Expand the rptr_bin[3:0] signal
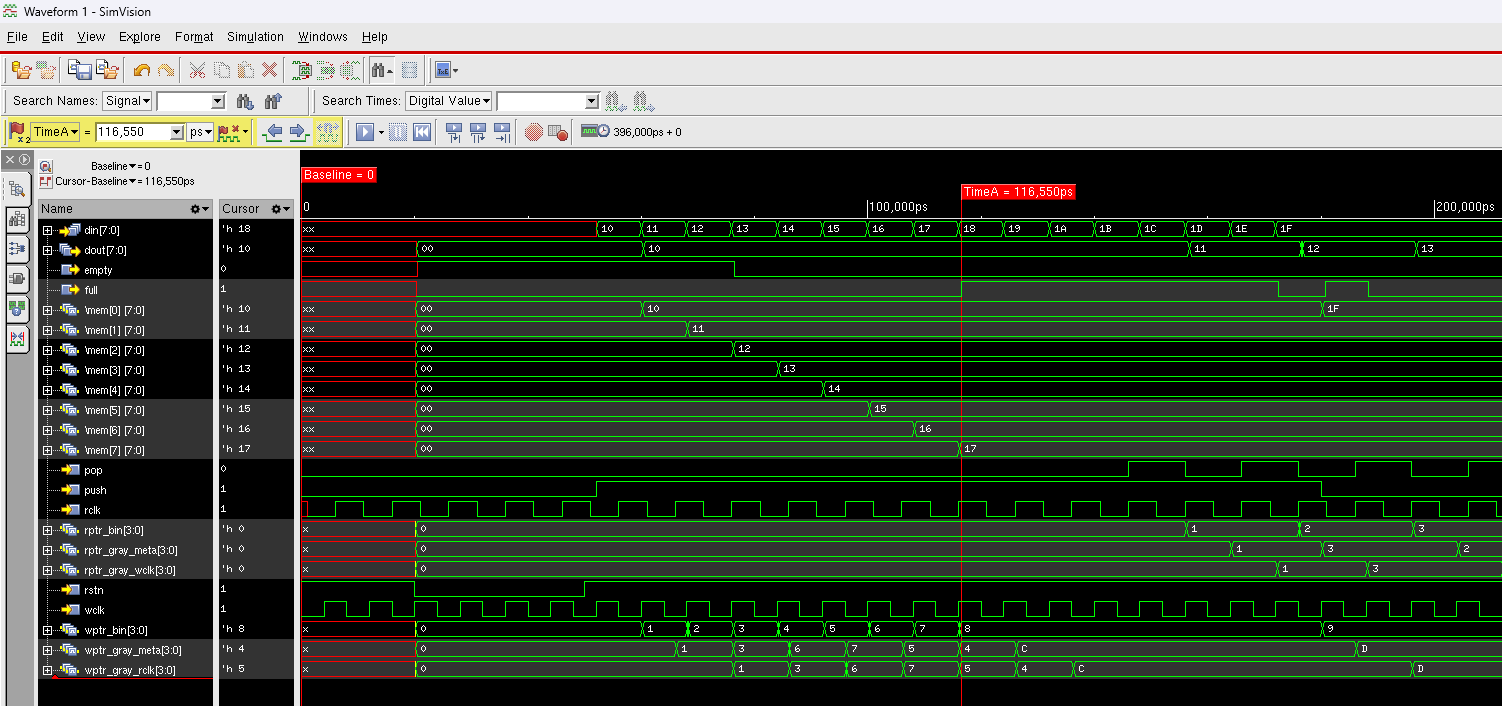The image size is (1502, 706). tap(47, 530)
